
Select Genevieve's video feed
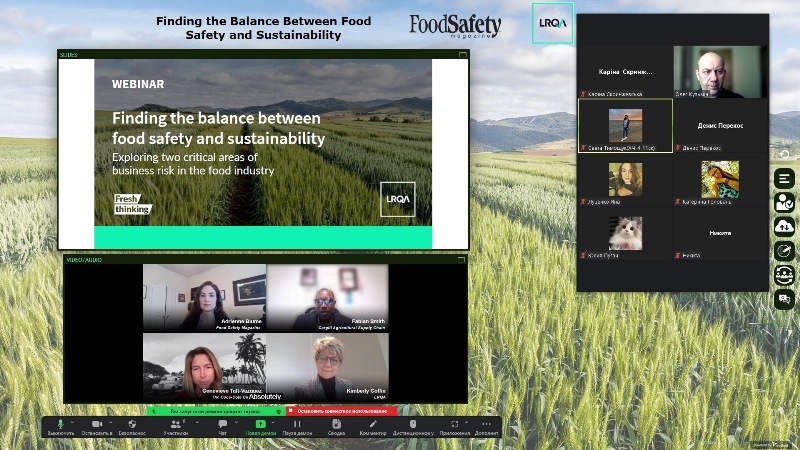(x=205, y=367)
